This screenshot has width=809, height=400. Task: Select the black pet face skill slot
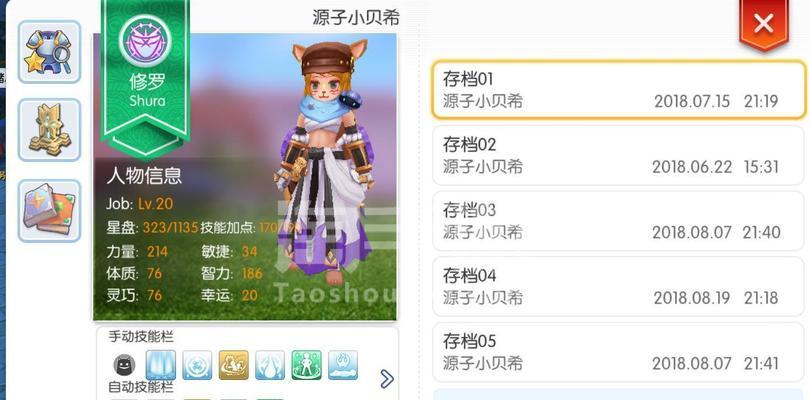[x=124, y=365]
